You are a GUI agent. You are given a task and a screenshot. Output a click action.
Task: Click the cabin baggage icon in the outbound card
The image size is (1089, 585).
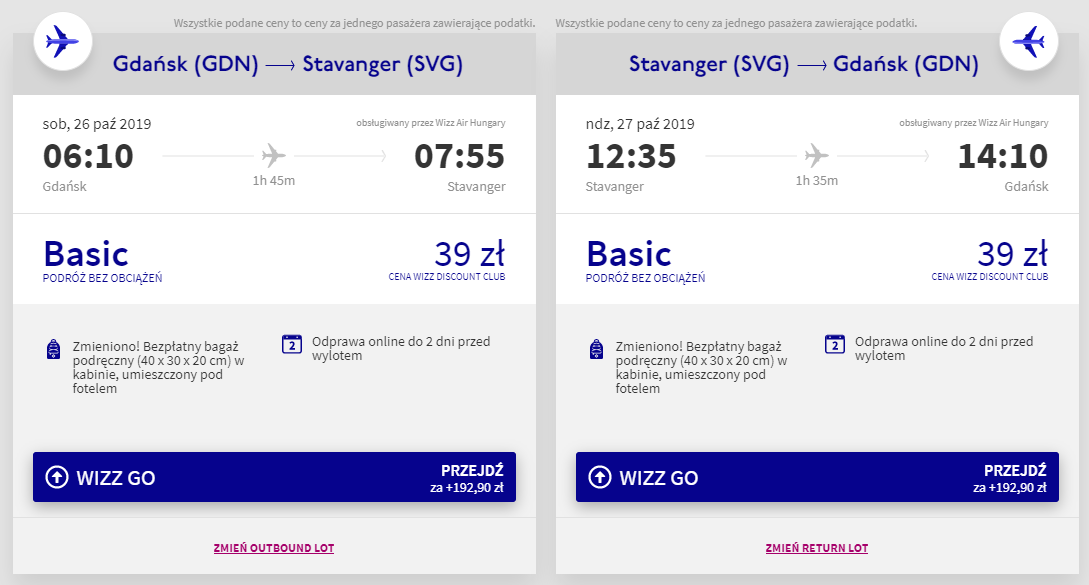53,349
